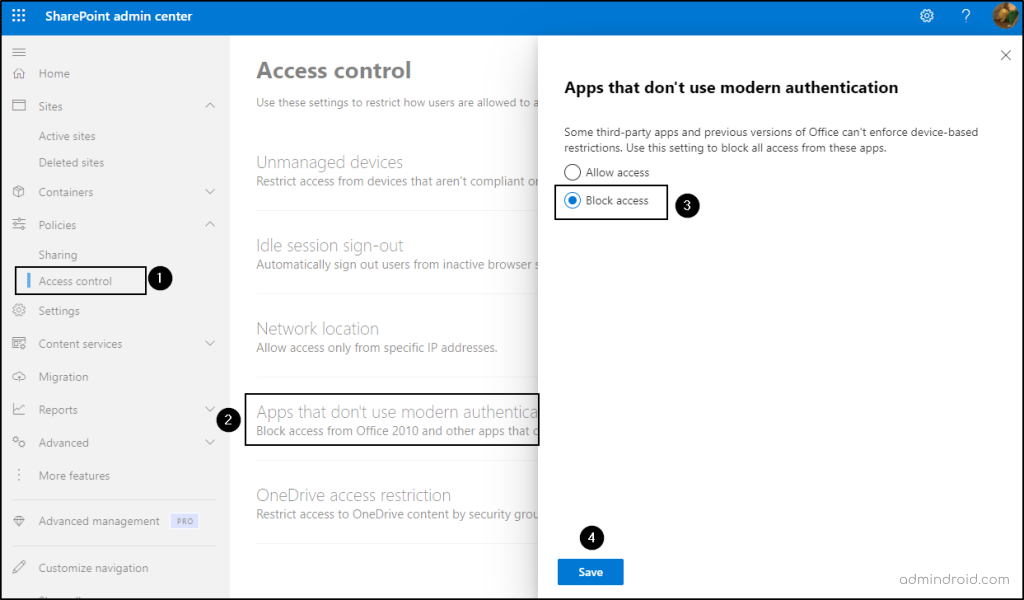Click the Save button
The width and height of the screenshot is (1024, 600).
click(590, 572)
